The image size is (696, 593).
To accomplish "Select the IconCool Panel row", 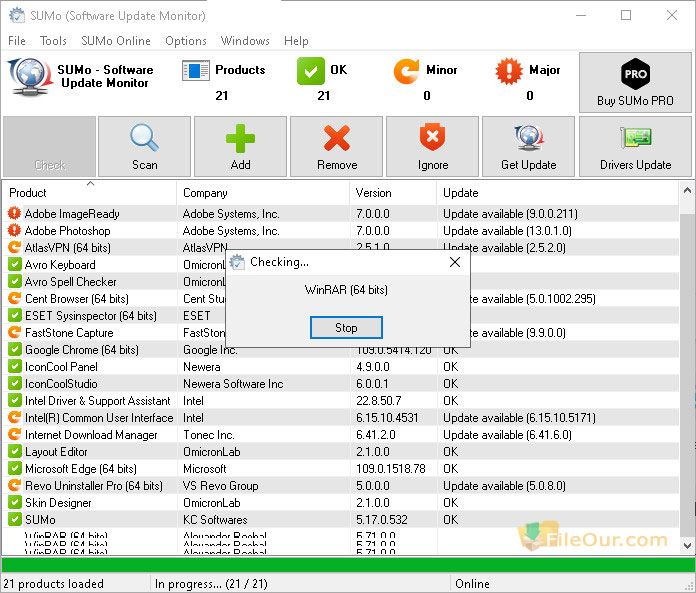I will pyautogui.click(x=341, y=367).
